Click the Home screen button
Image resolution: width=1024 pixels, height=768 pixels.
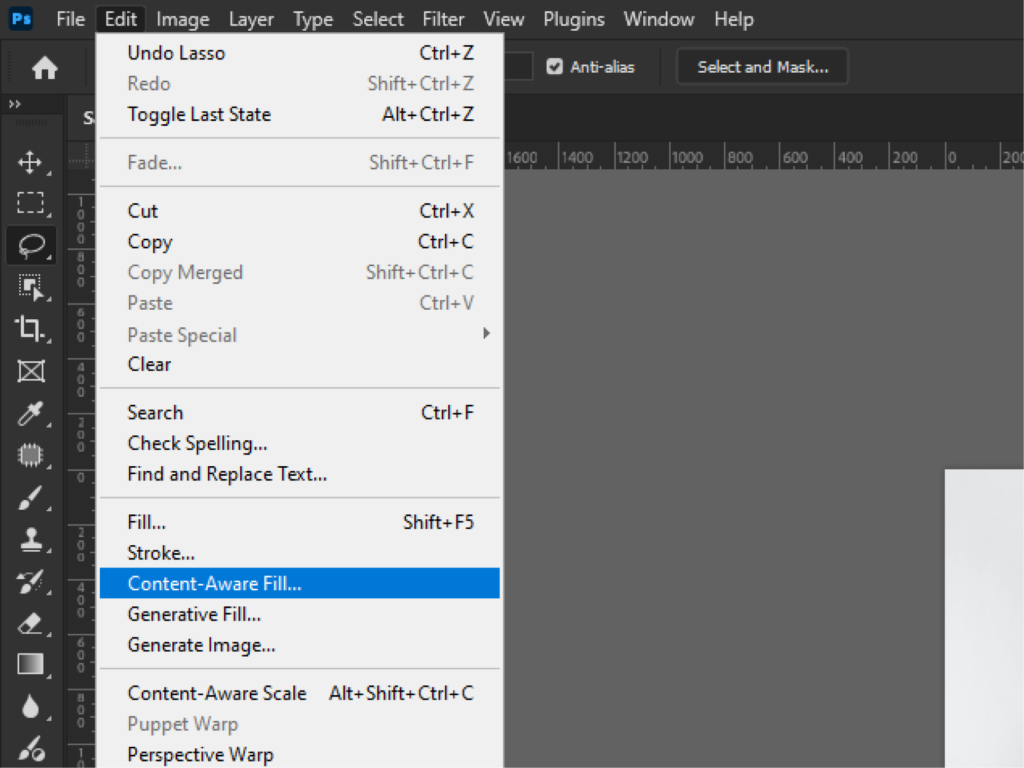coord(47,66)
